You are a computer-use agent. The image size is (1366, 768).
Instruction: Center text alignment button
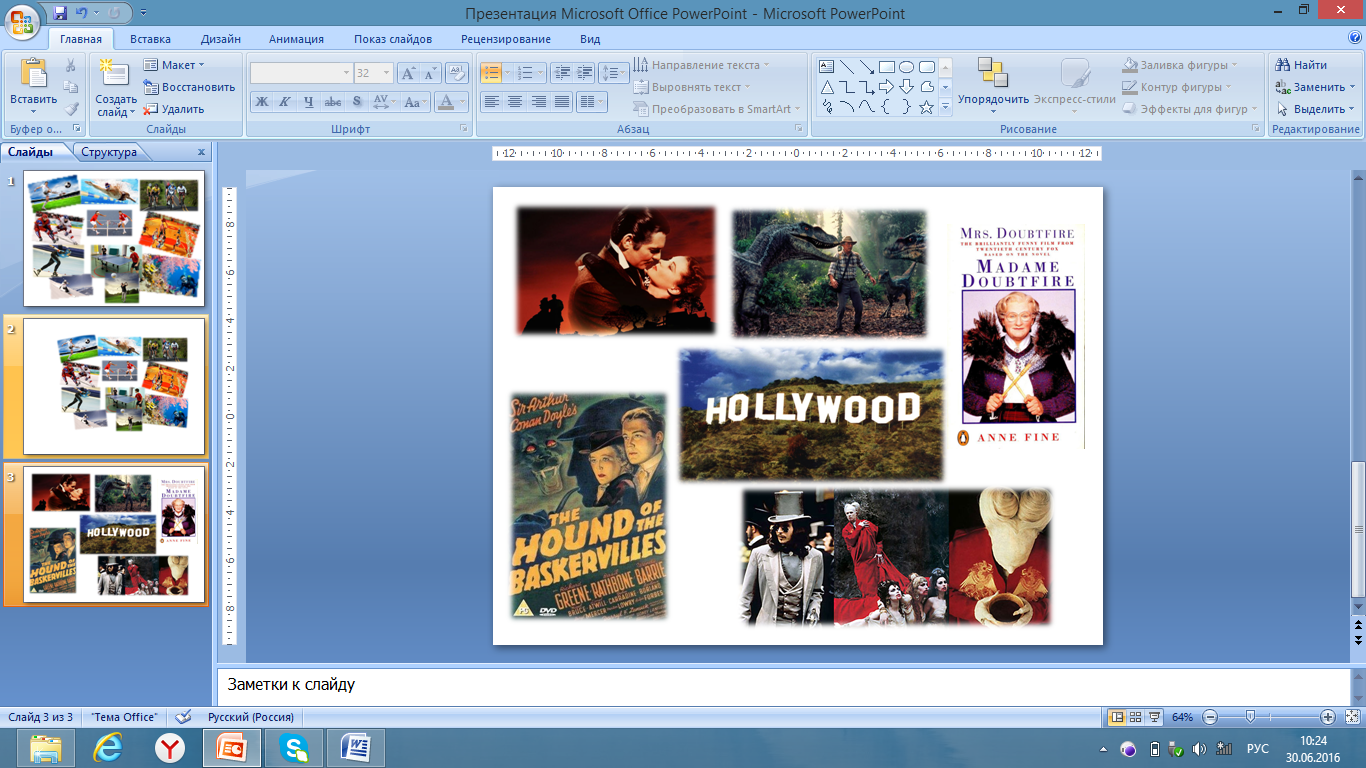coord(515,102)
